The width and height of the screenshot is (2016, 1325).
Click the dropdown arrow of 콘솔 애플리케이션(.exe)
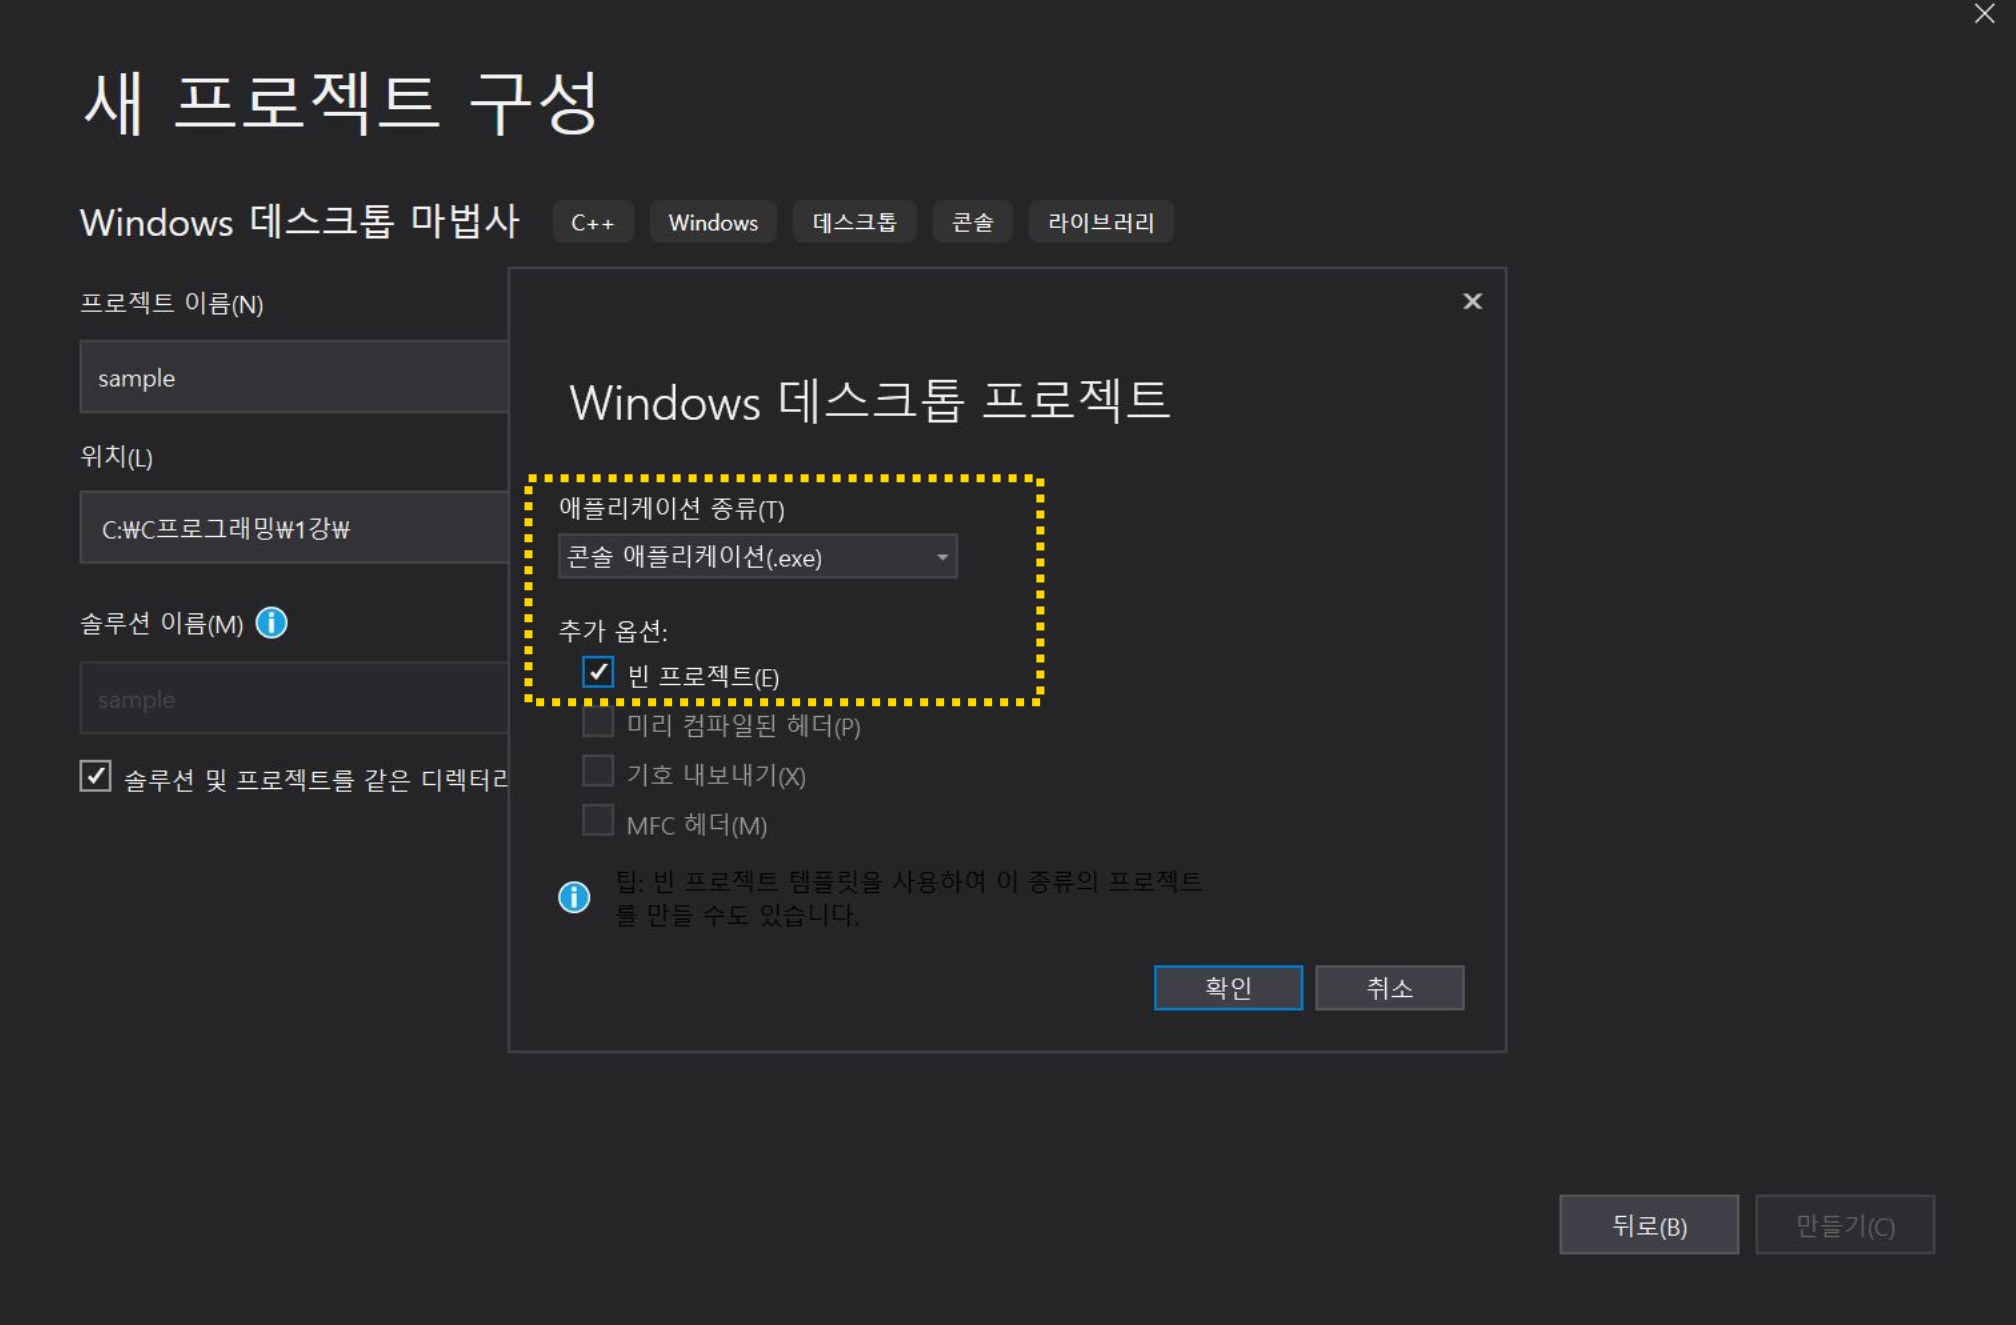pos(941,557)
